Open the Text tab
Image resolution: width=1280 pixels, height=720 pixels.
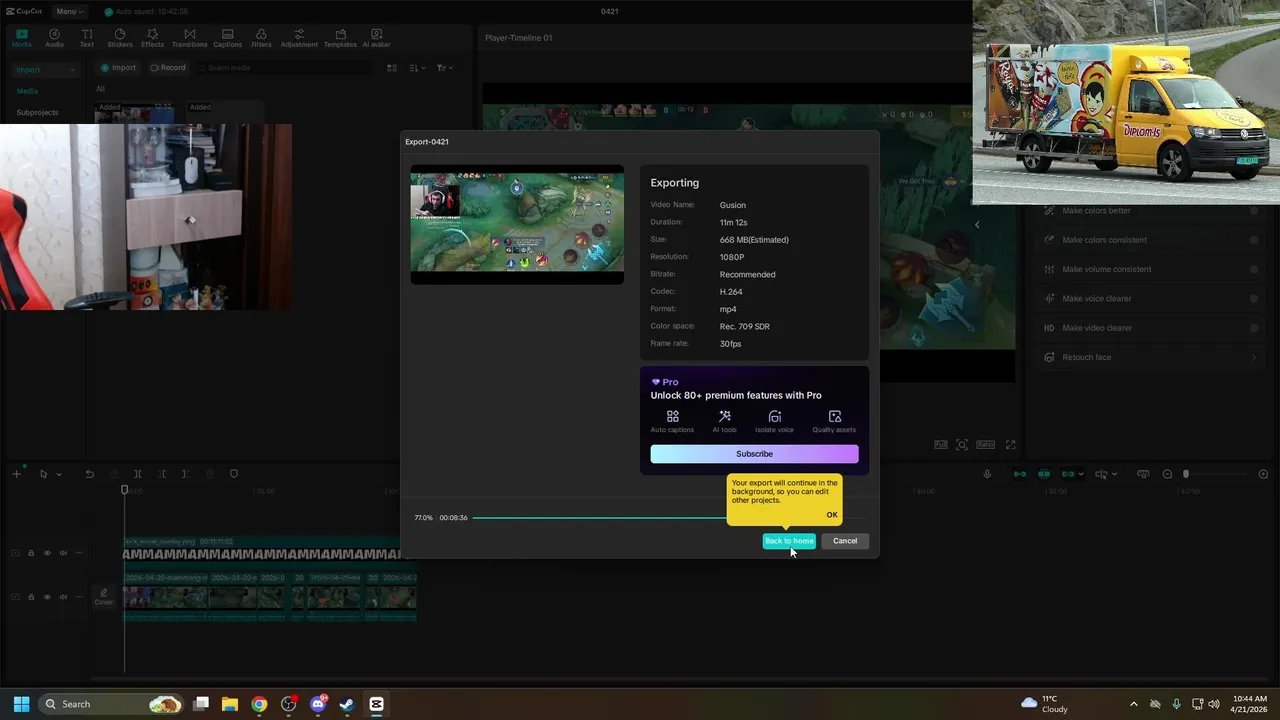(87, 38)
